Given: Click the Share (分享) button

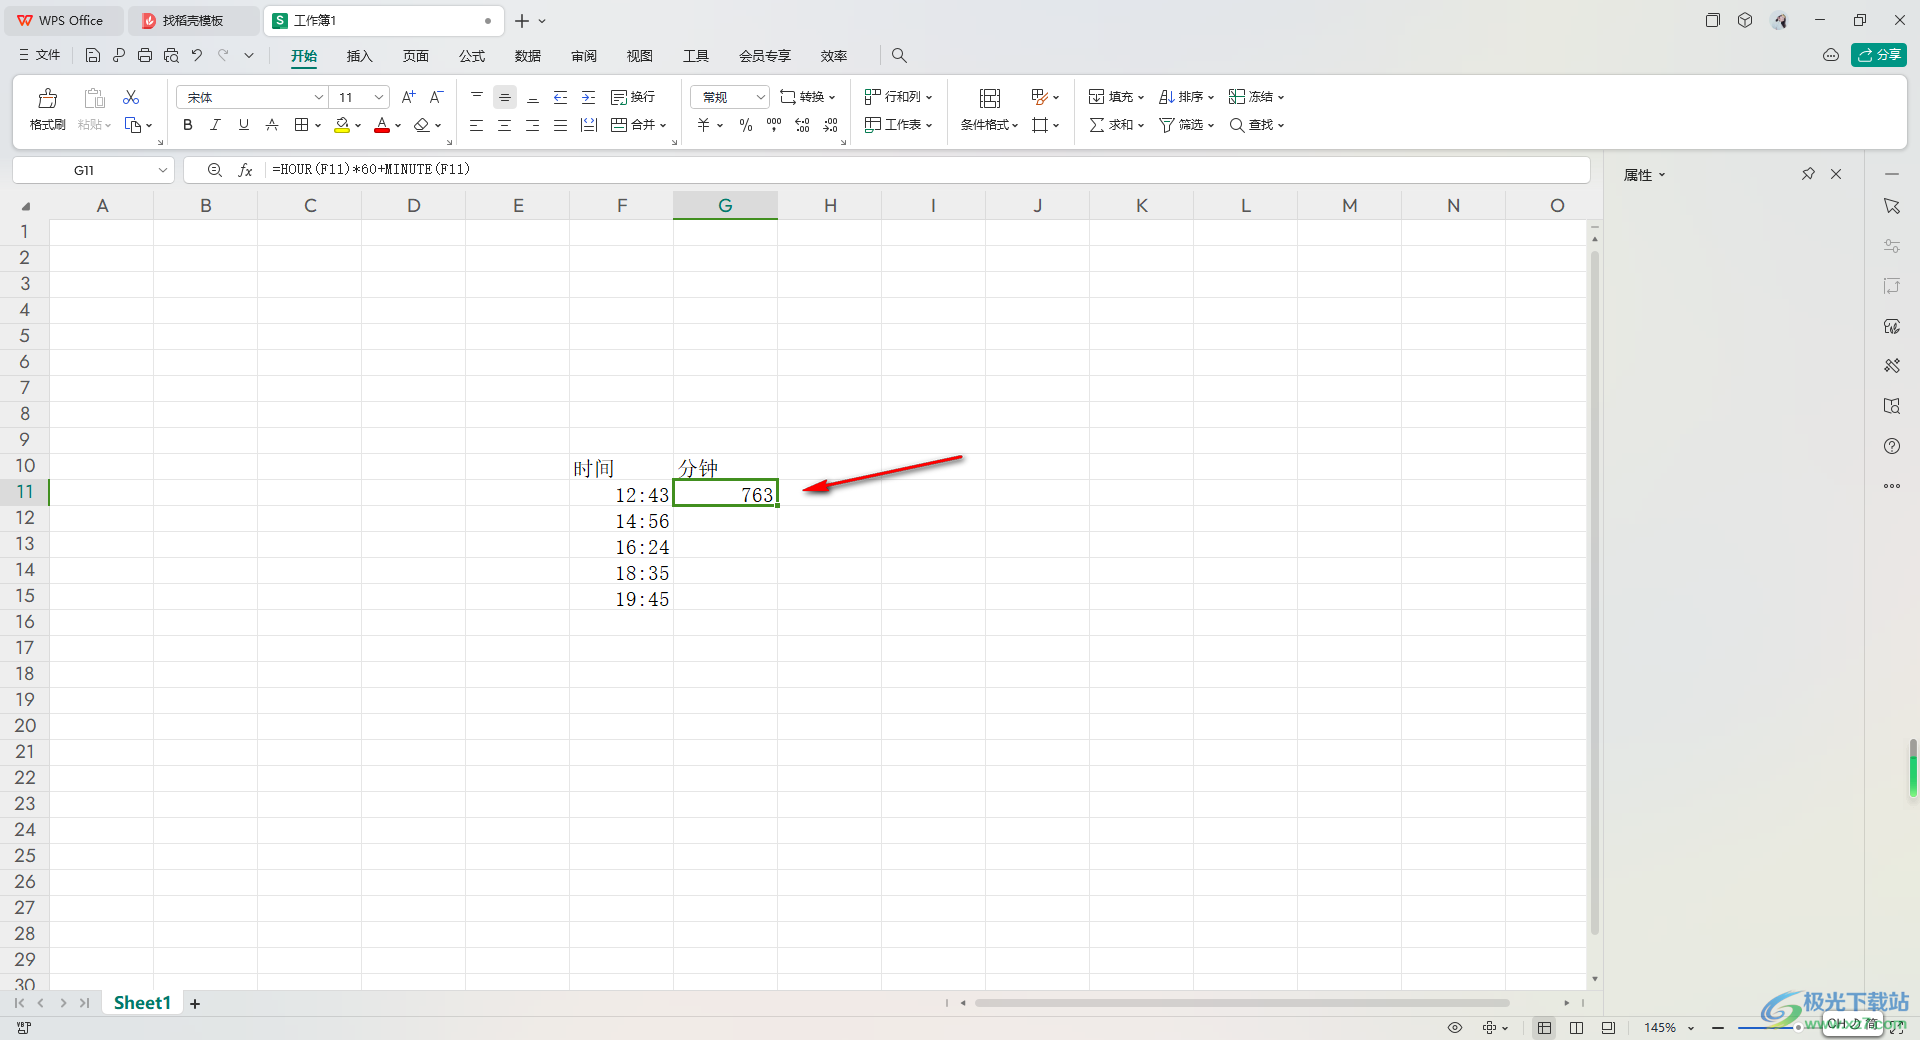Looking at the screenshot, I should pos(1879,55).
